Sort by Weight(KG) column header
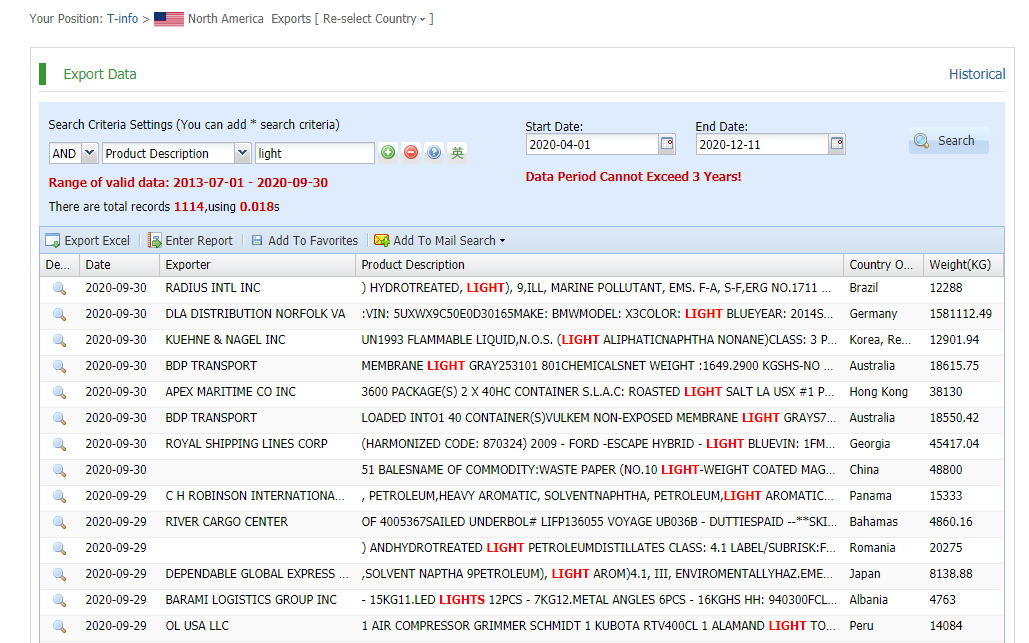The image size is (1029, 643). [x=960, y=265]
